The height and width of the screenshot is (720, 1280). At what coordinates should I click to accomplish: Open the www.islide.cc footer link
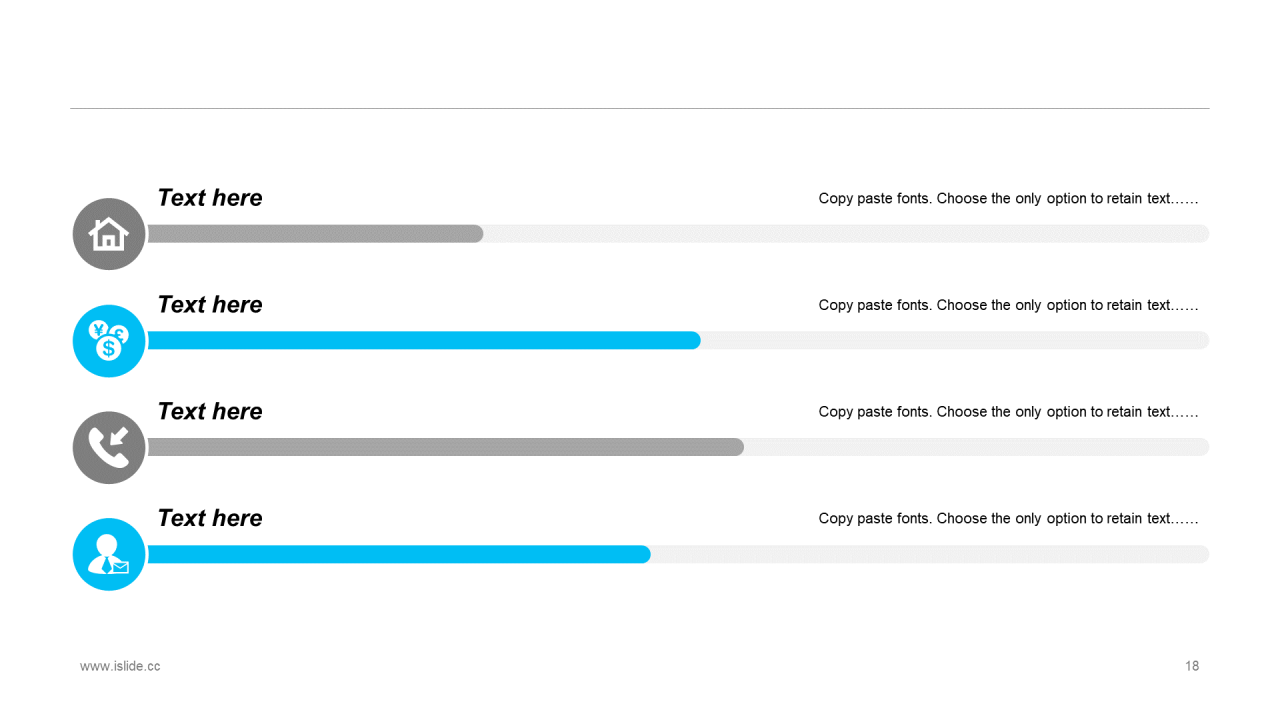120,666
